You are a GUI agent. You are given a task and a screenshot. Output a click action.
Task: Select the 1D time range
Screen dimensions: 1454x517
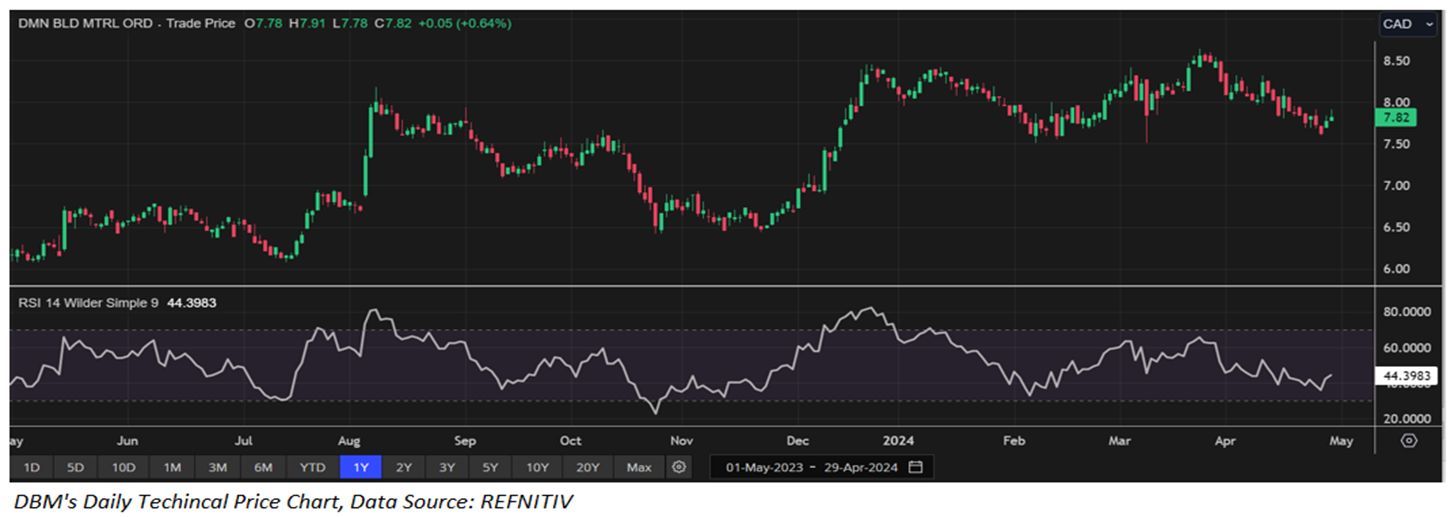pos(31,467)
